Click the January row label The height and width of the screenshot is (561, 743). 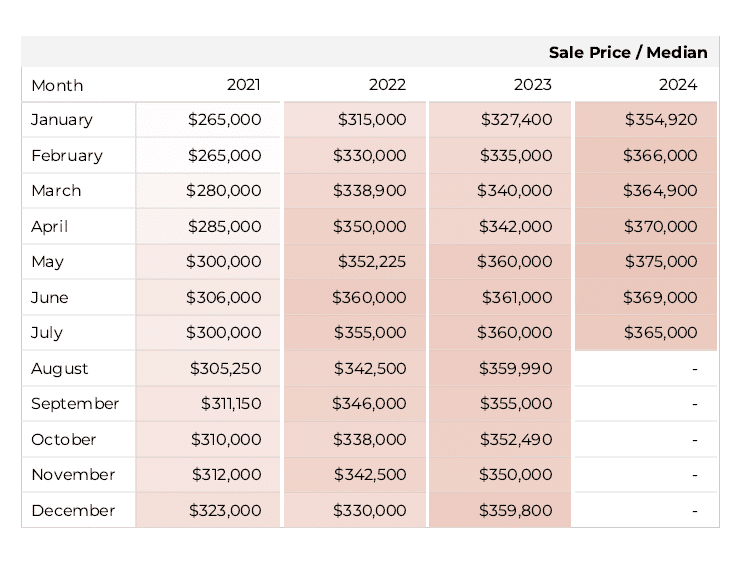tap(62, 120)
